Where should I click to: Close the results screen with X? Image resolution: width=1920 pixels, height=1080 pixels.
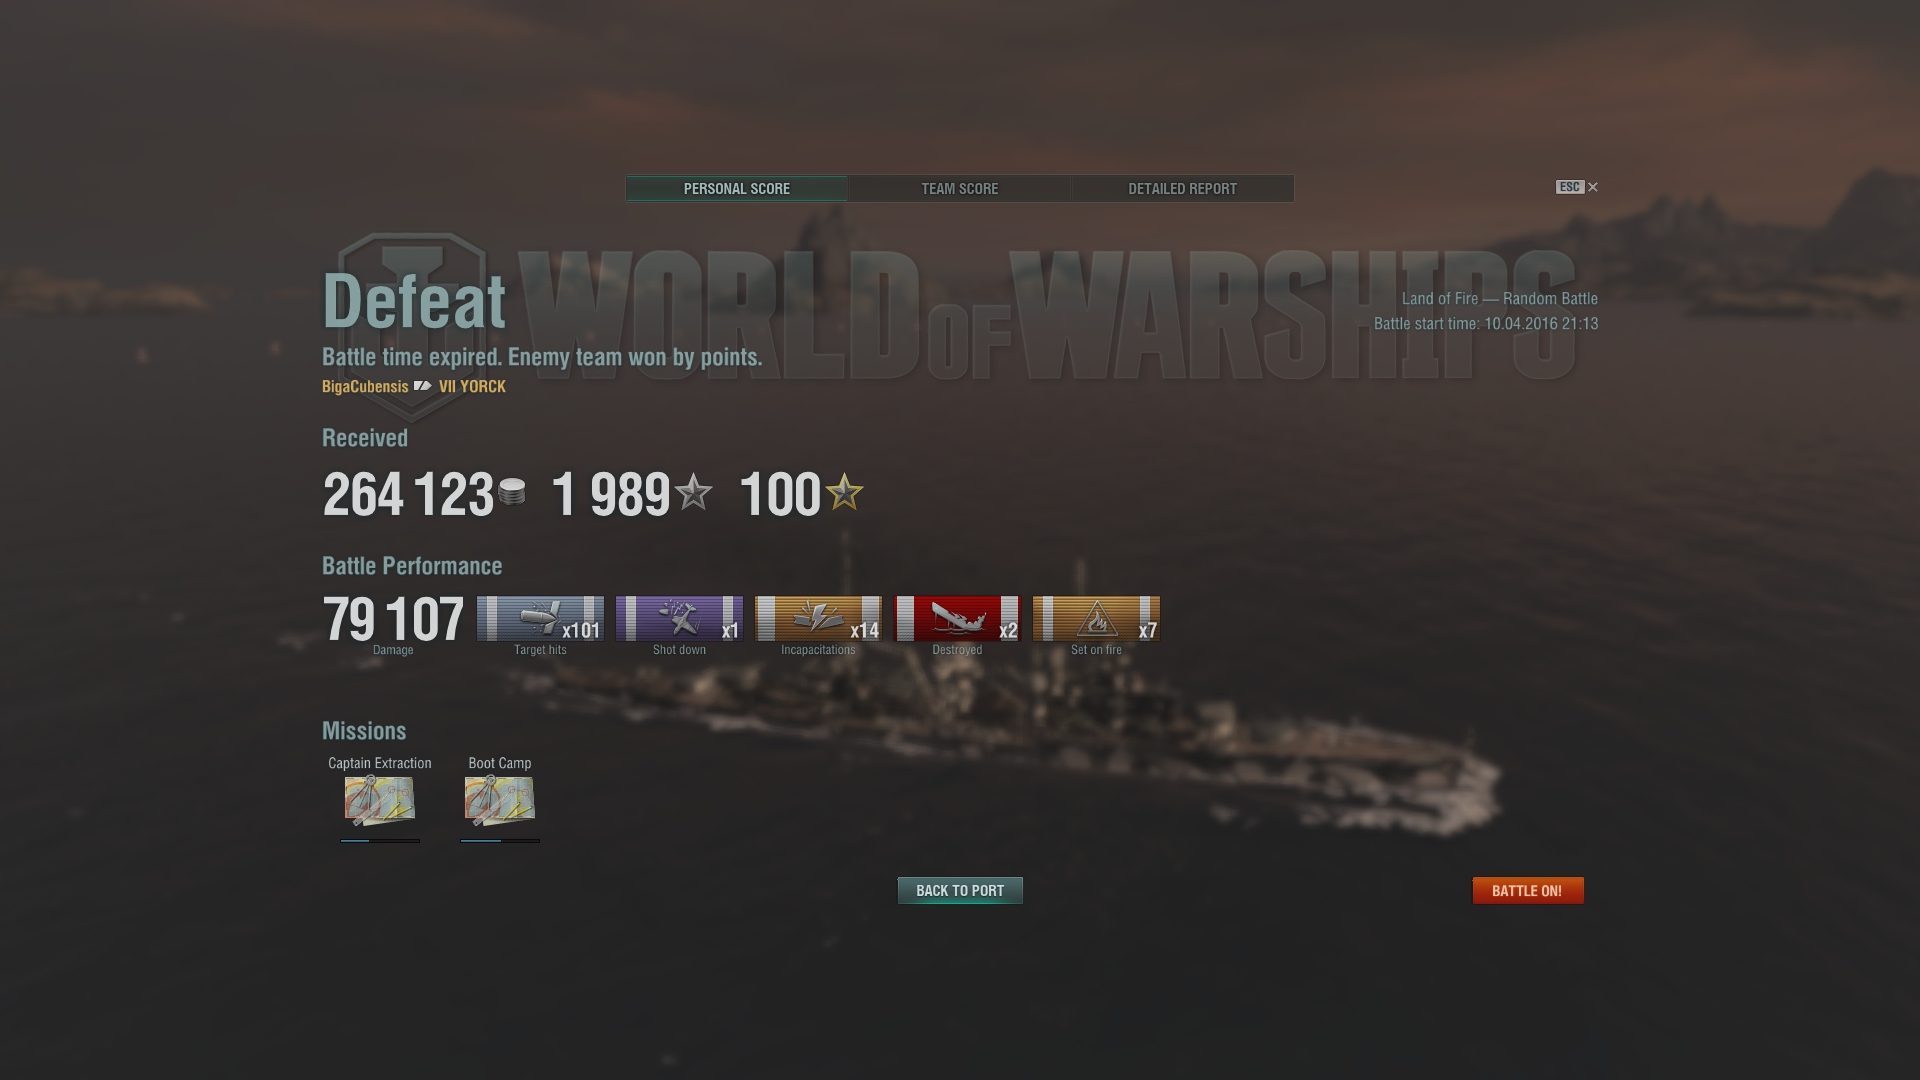pos(1593,187)
